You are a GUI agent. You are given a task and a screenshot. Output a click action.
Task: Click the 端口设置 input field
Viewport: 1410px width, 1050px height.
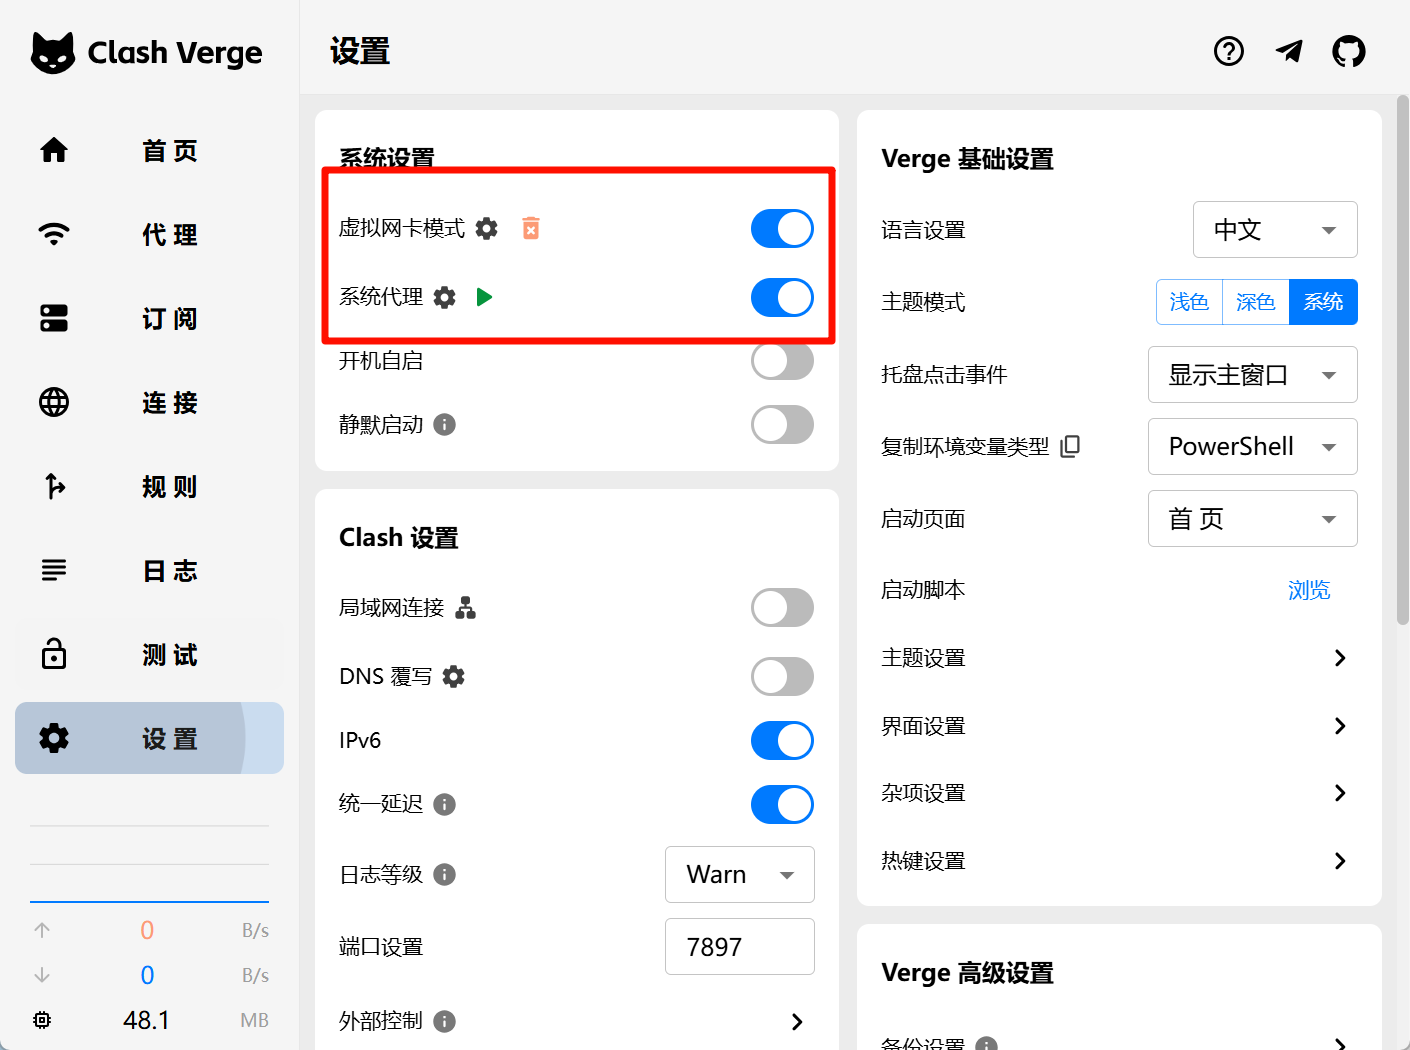click(x=739, y=947)
